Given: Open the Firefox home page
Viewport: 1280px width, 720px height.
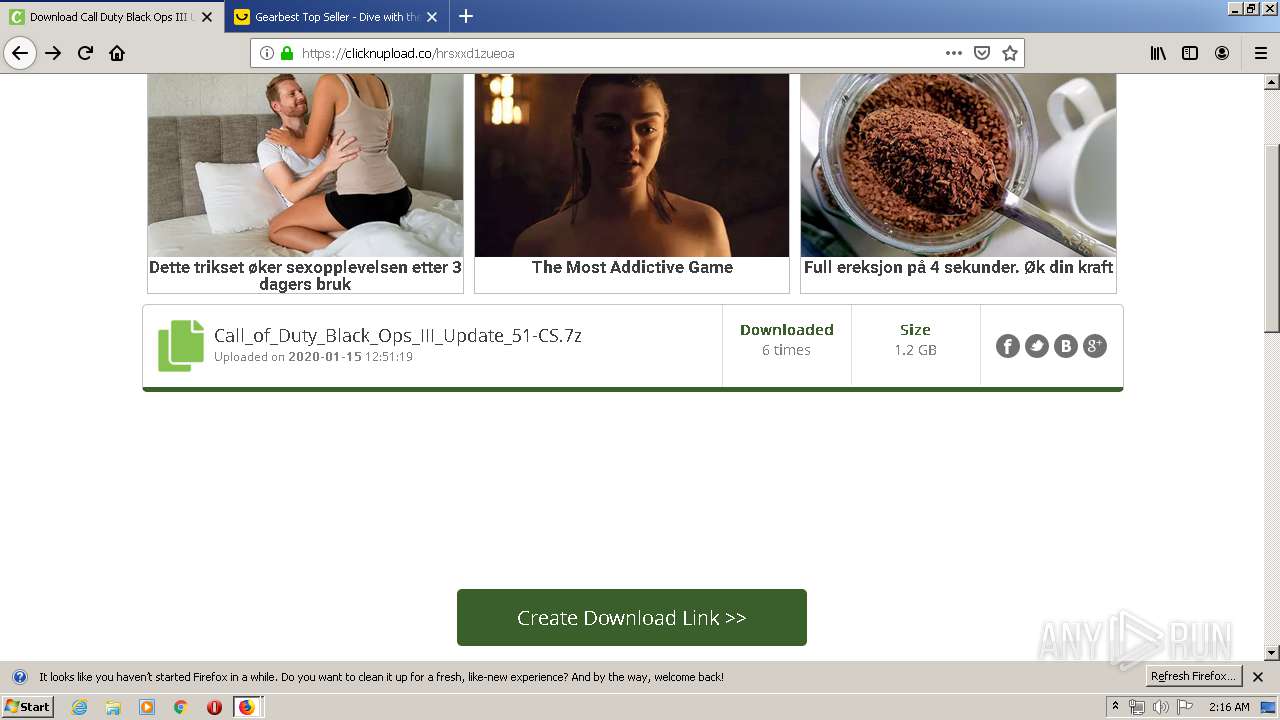Looking at the screenshot, I should pyautogui.click(x=117, y=53).
